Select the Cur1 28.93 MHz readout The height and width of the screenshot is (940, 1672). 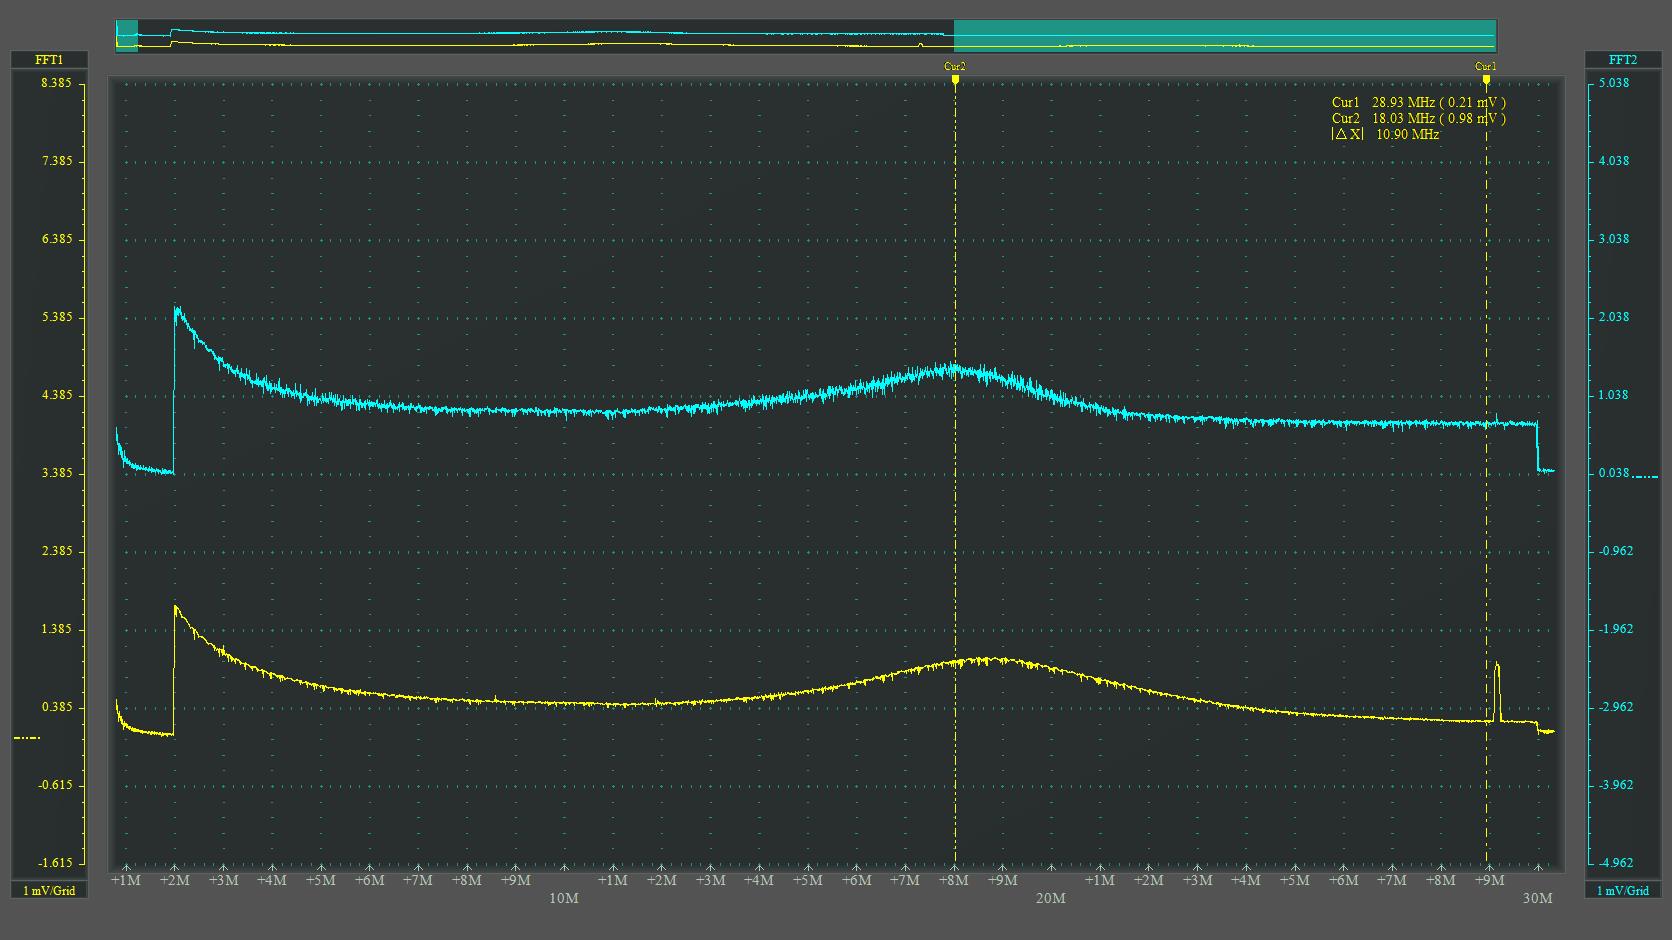click(1418, 102)
